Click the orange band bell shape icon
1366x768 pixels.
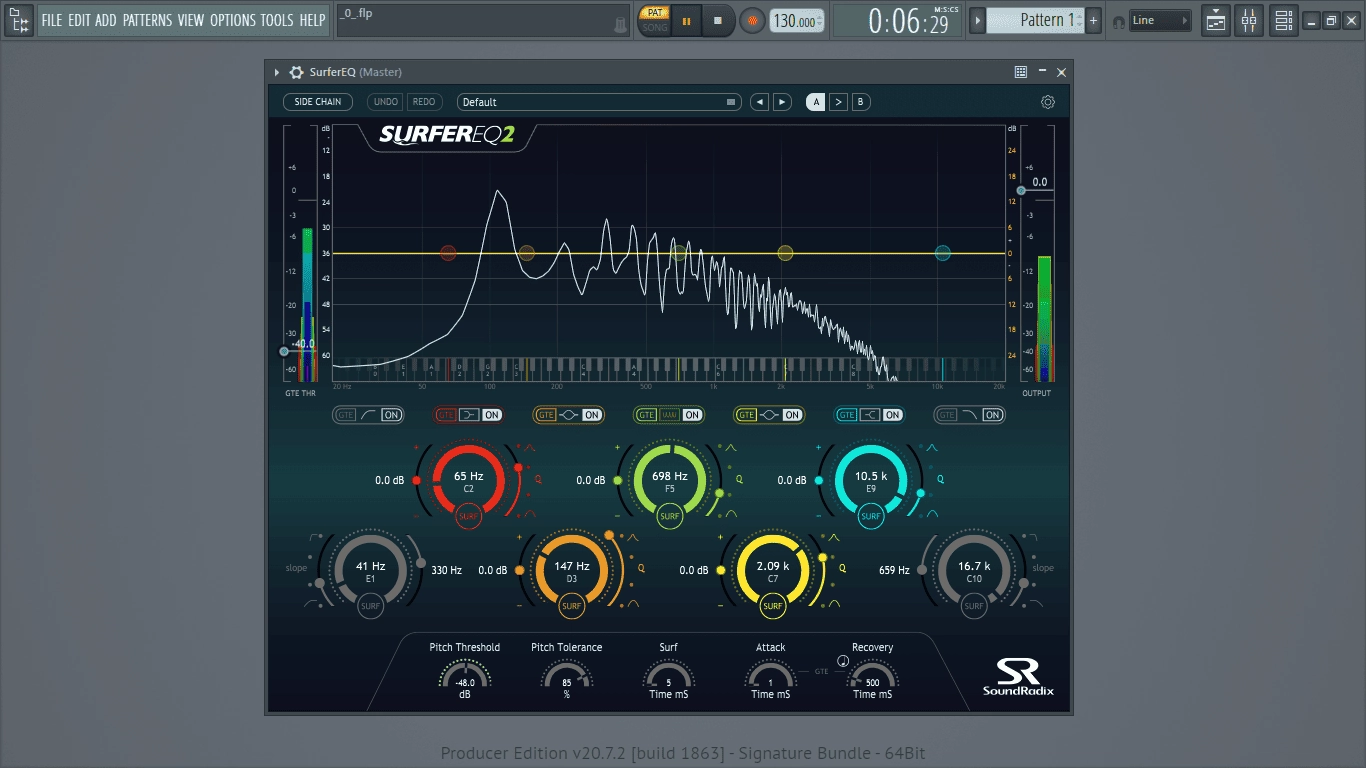[x=569, y=415]
